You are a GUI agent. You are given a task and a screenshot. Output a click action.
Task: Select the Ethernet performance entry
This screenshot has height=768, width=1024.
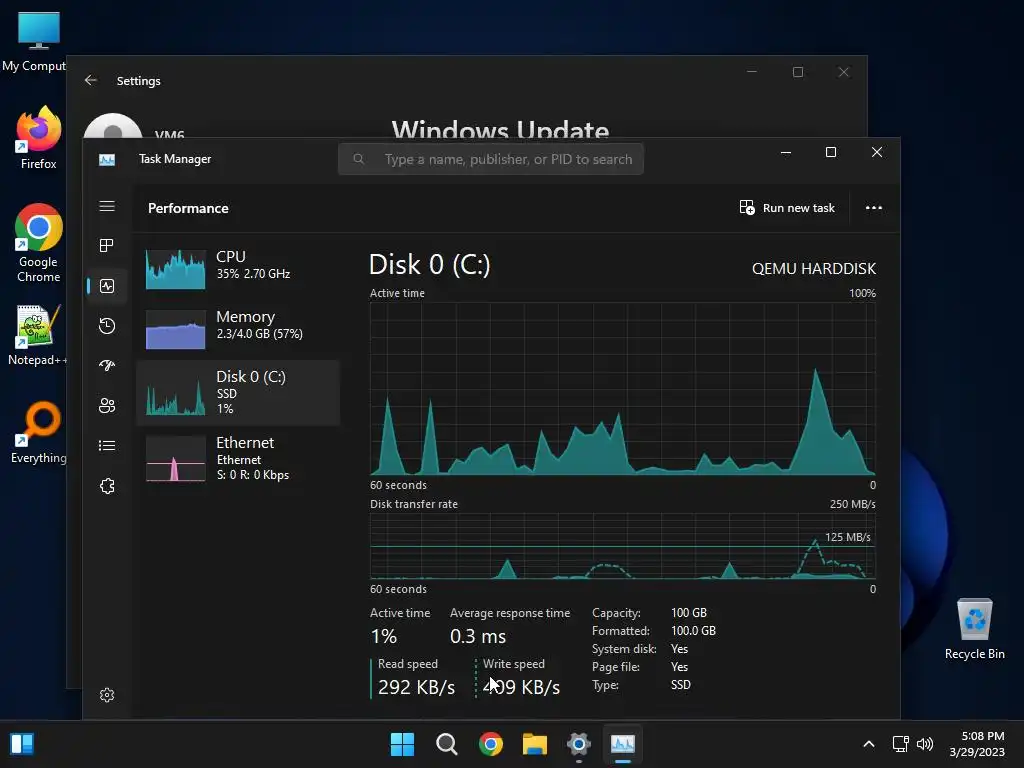point(238,458)
